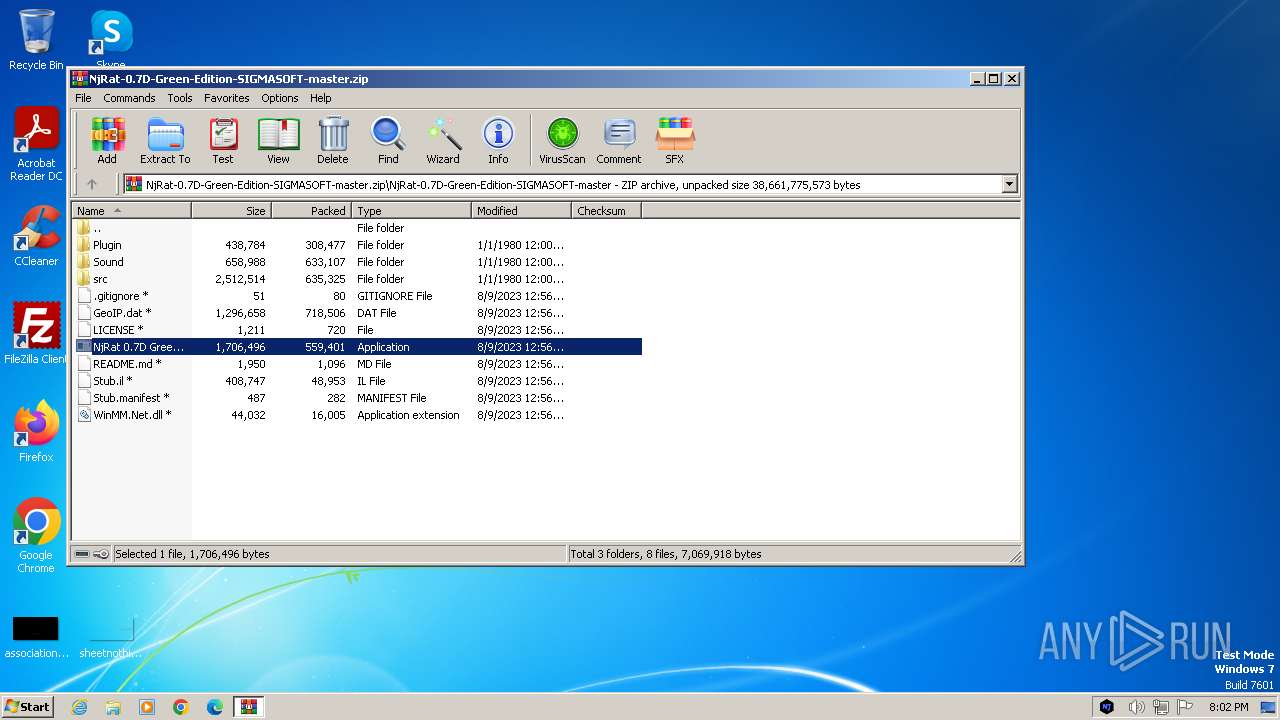The width and height of the screenshot is (1280, 720).
Task: Select the association desktop file
Action: 36,637
